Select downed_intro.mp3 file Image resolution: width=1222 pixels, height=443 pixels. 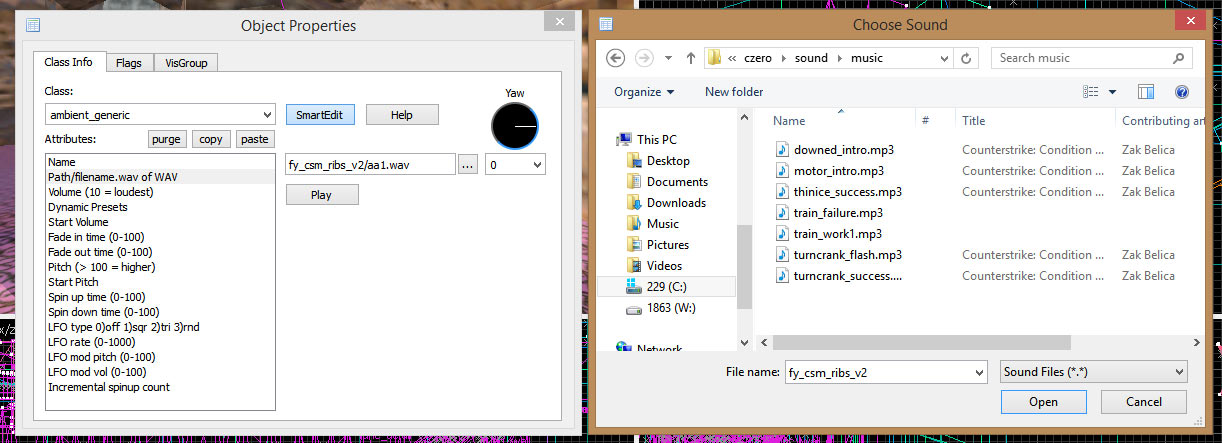click(843, 150)
